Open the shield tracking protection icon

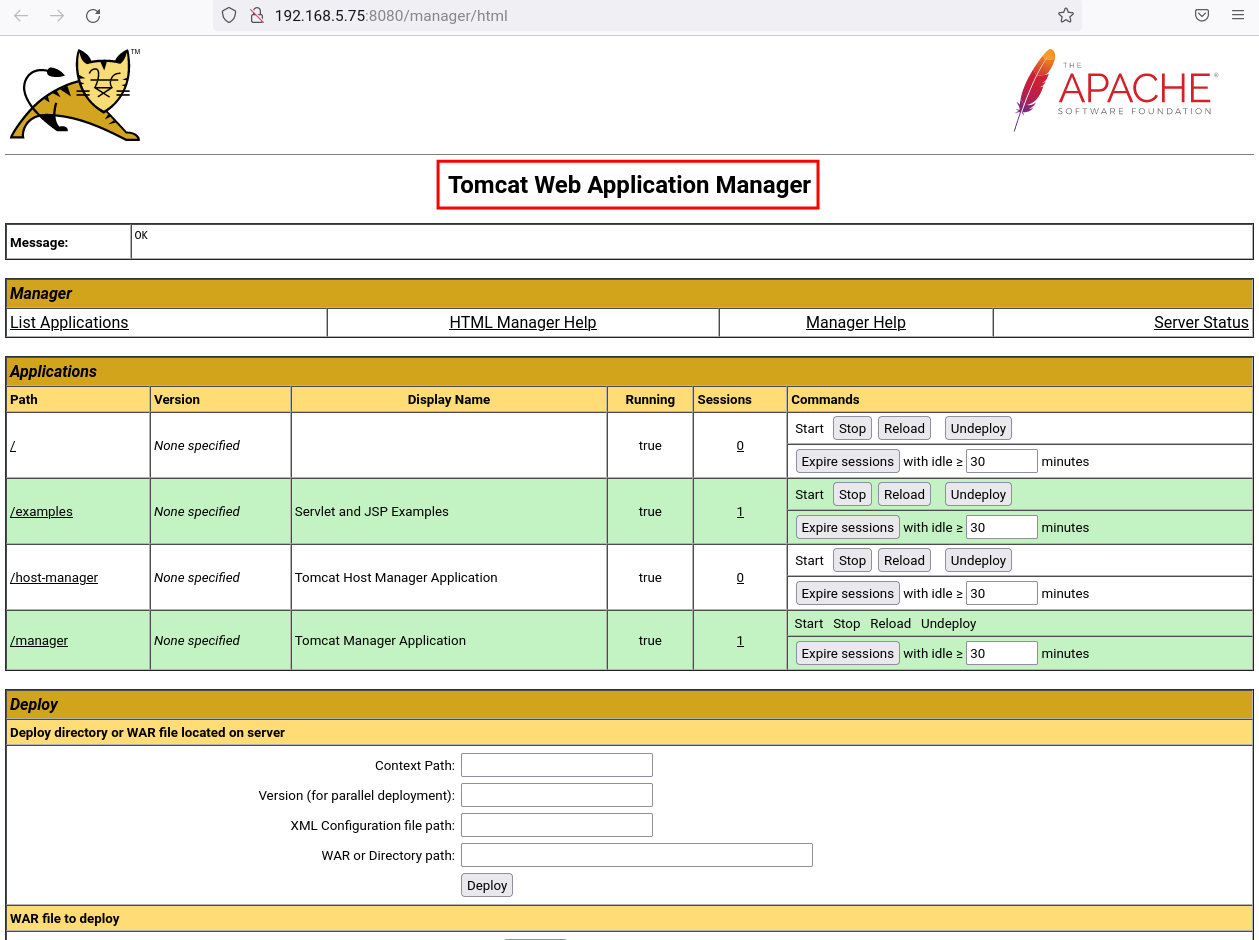tap(229, 16)
